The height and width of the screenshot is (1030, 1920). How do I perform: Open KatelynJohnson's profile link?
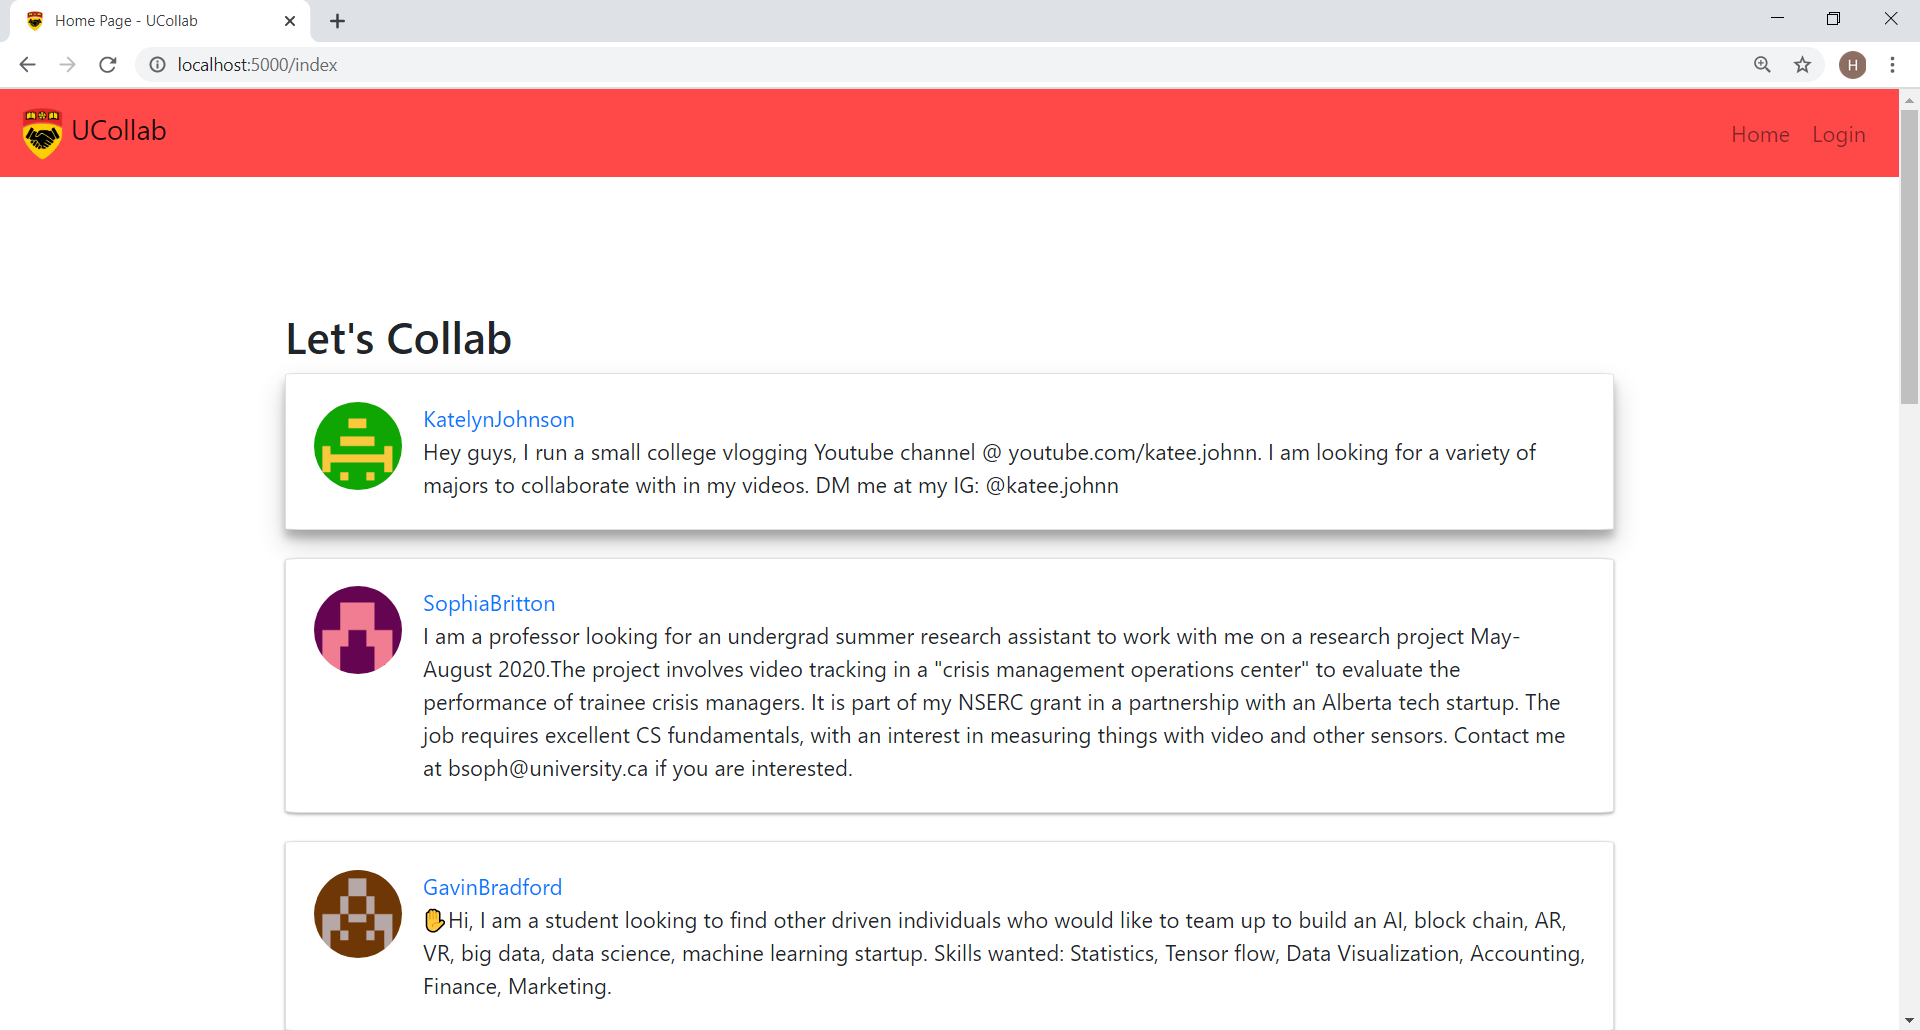pyautogui.click(x=498, y=419)
